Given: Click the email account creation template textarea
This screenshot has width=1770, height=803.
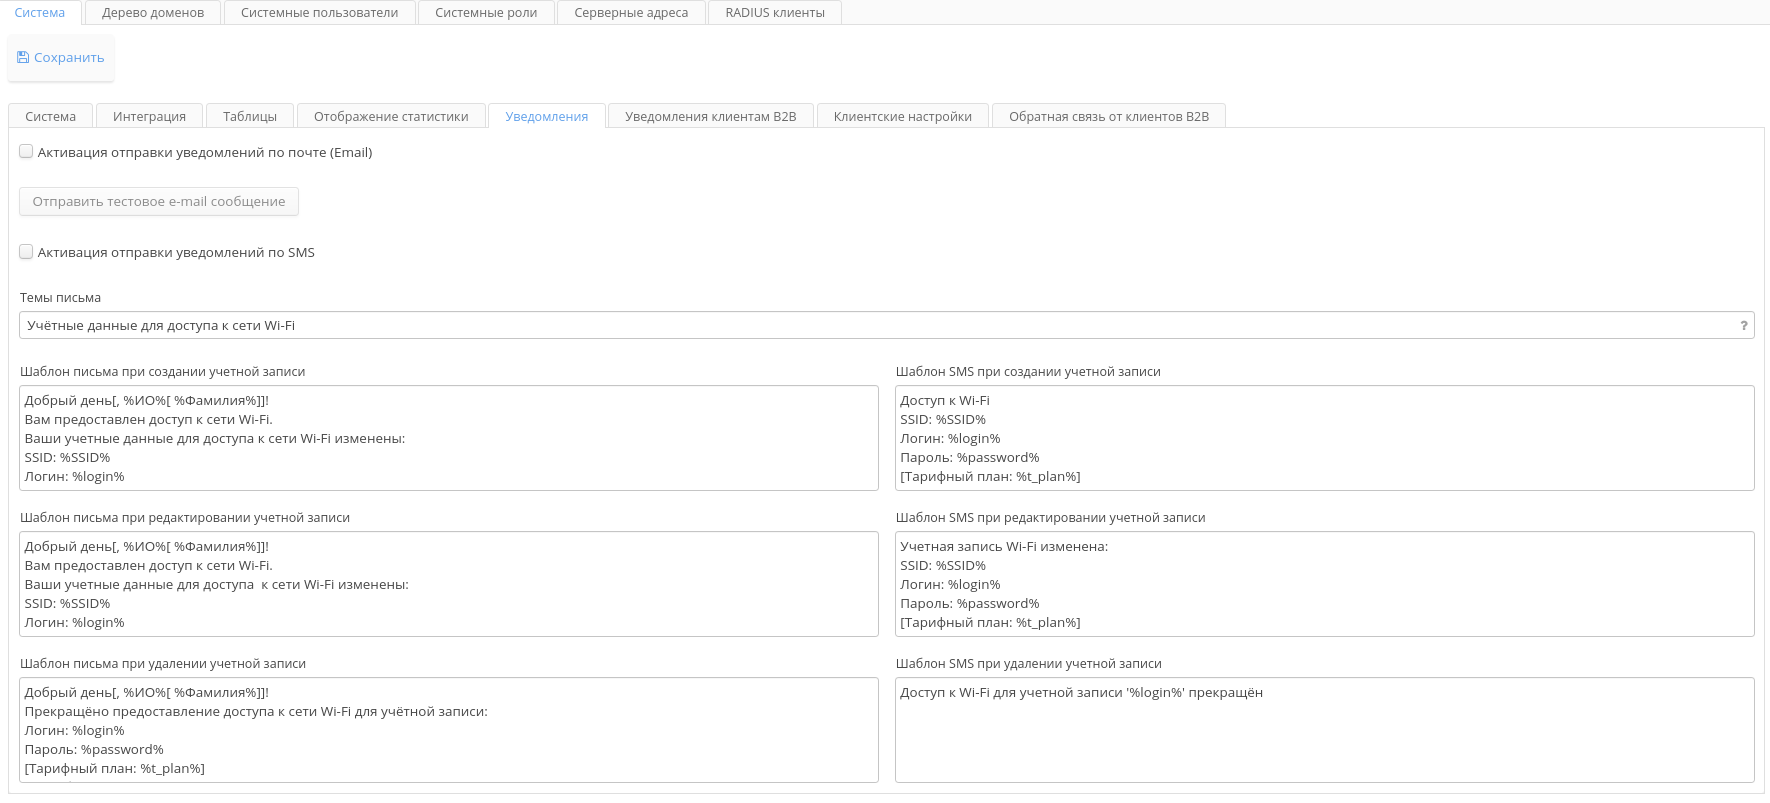Looking at the screenshot, I should [x=448, y=438].
